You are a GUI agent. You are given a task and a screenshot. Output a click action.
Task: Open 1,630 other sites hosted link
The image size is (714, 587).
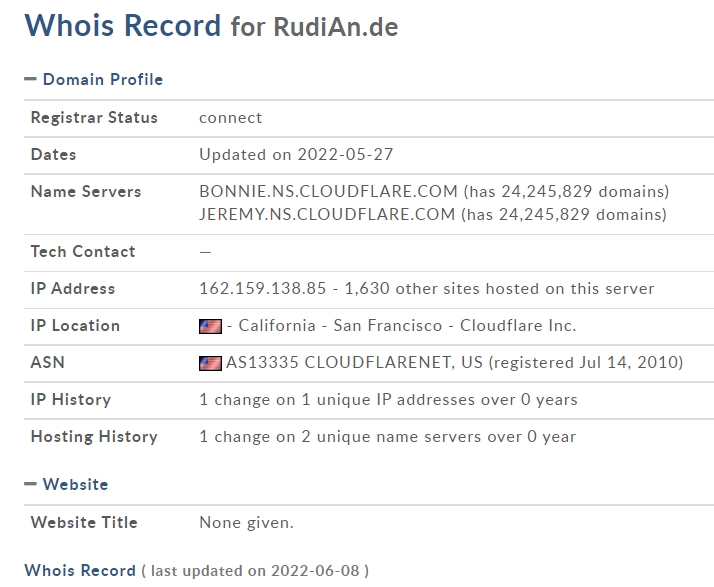[499, 288]
